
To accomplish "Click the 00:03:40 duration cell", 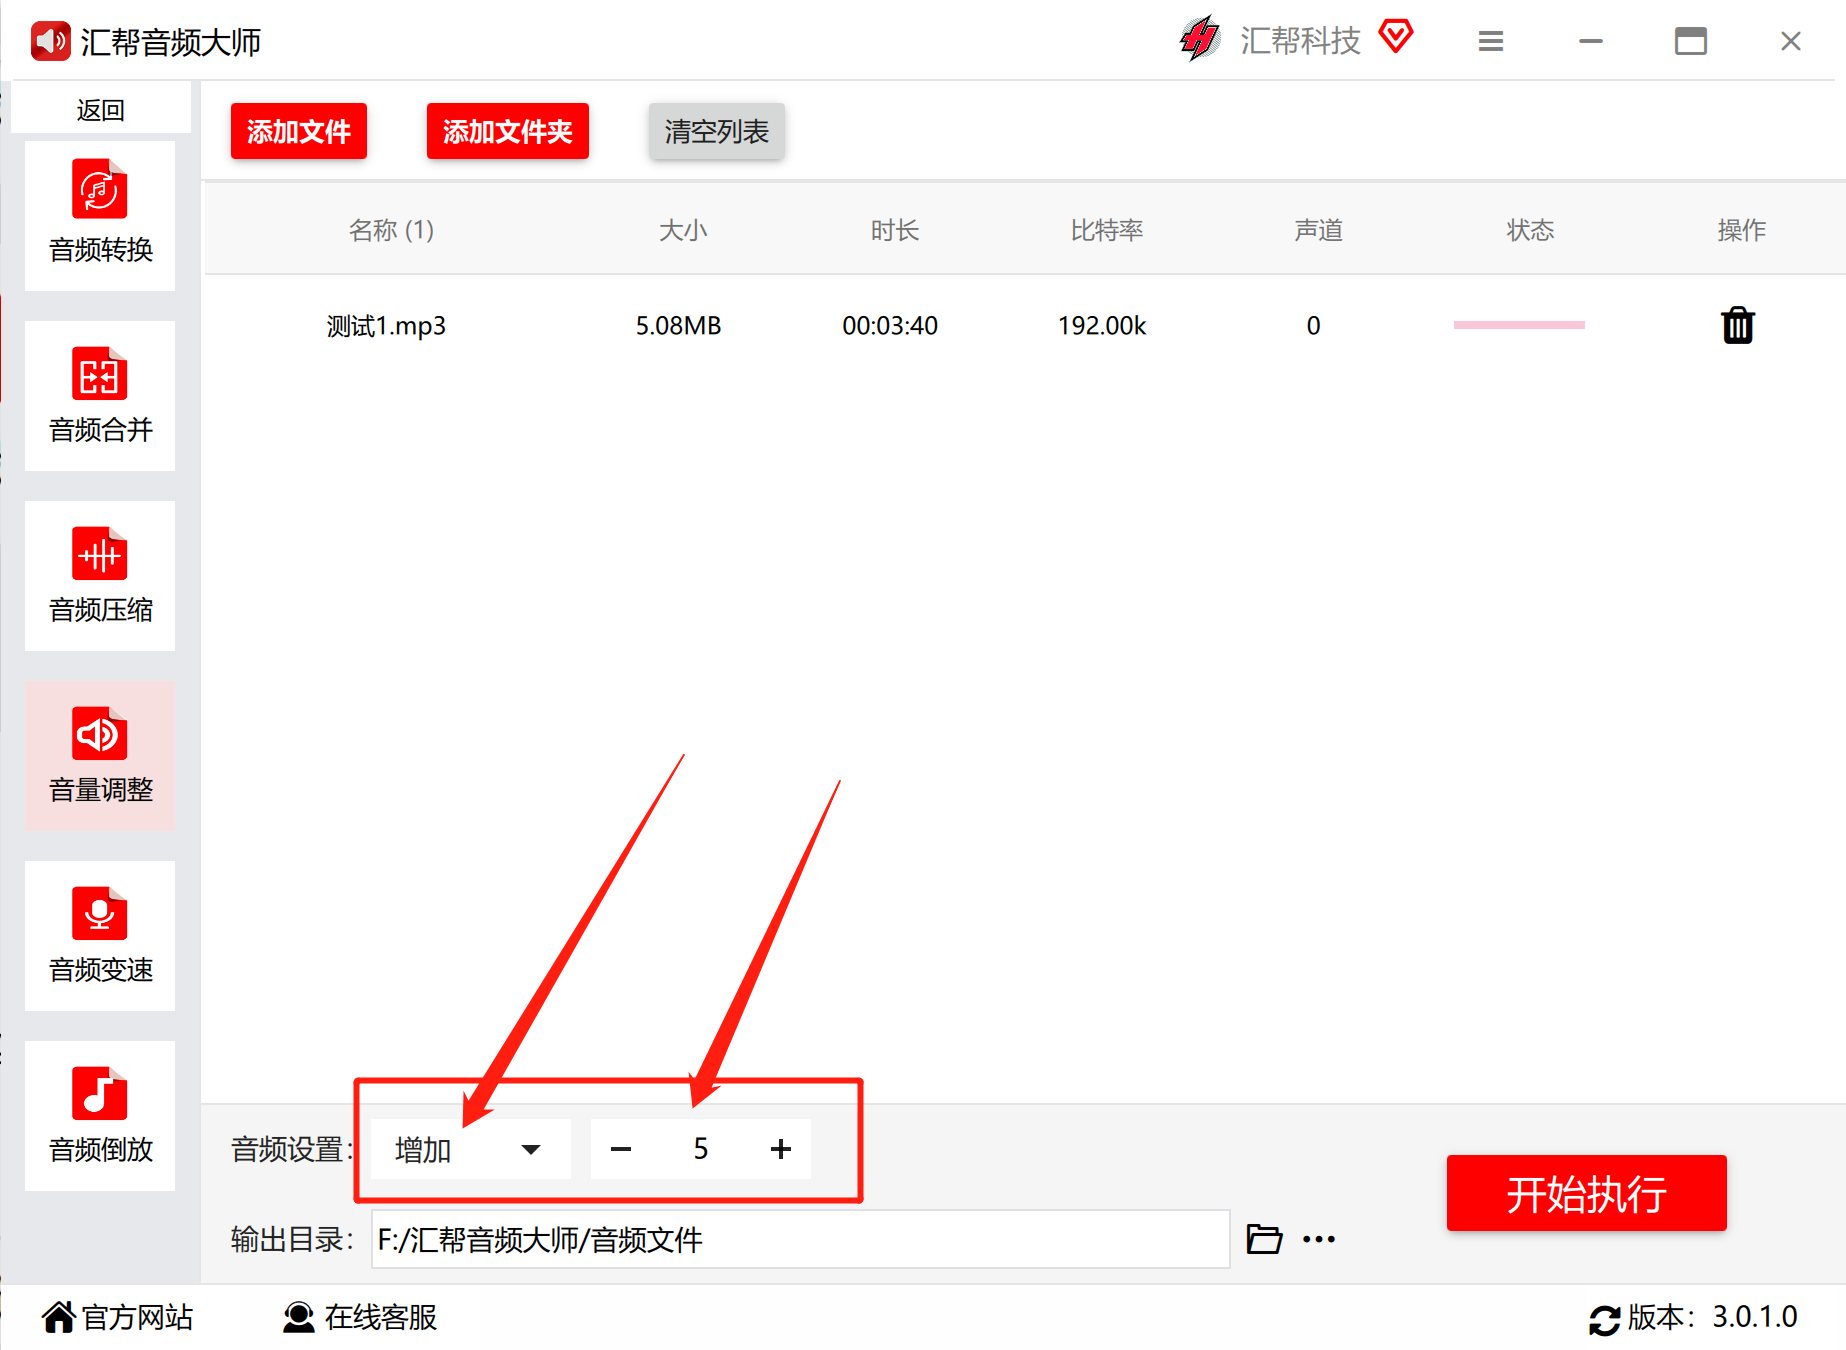I will [x=890, y=326].
